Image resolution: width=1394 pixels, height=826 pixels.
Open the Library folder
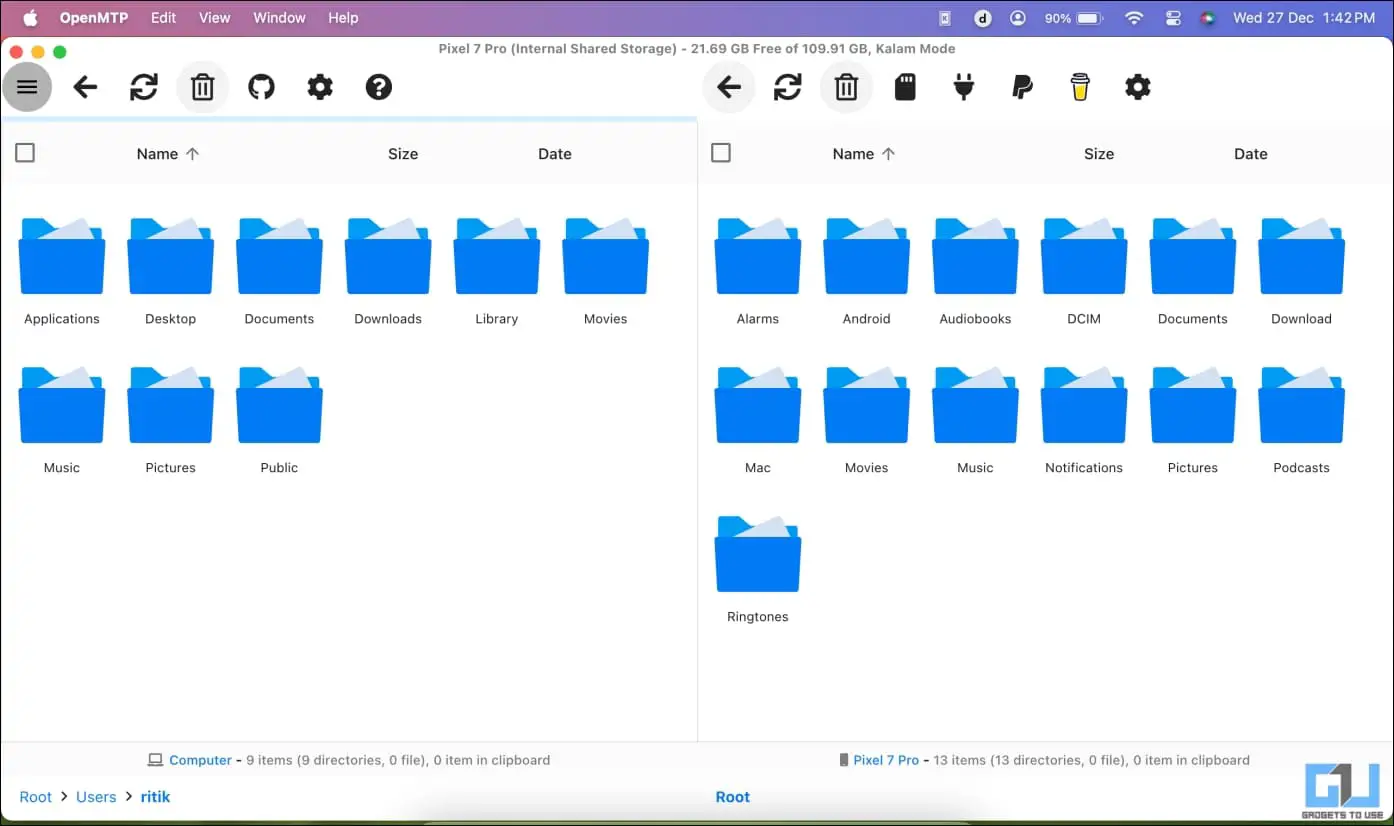click(497, 272)
